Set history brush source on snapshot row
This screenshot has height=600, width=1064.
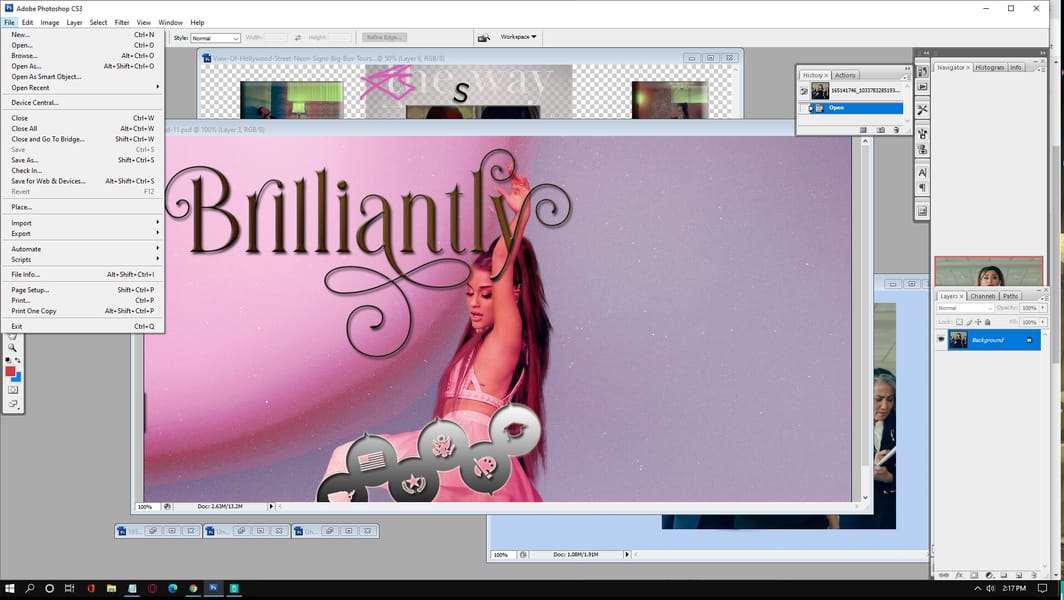[804, 91]
